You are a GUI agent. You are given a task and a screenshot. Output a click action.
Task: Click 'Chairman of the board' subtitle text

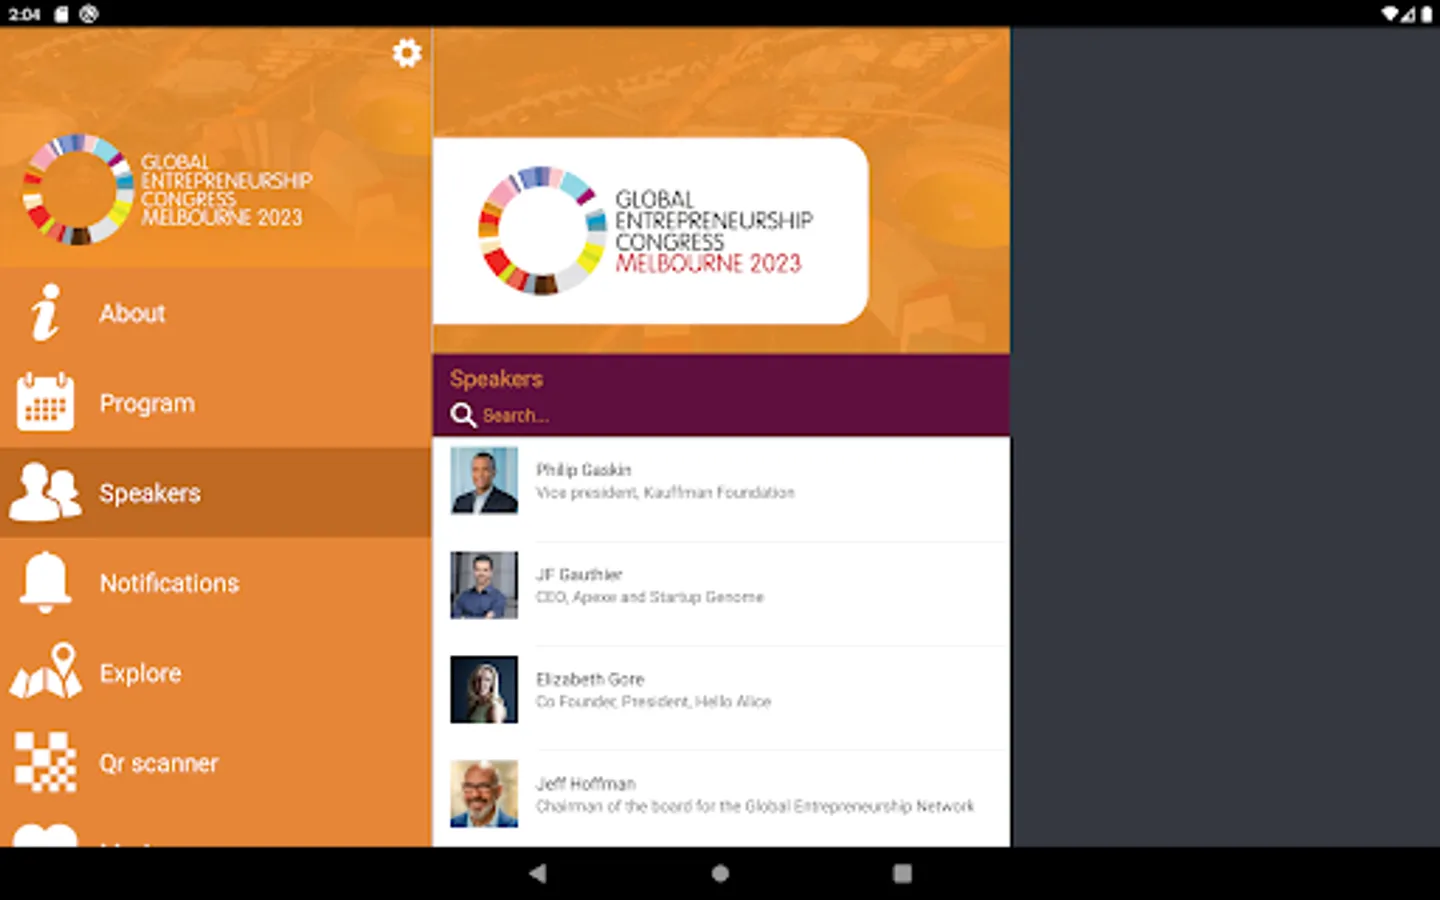(755, 806)
